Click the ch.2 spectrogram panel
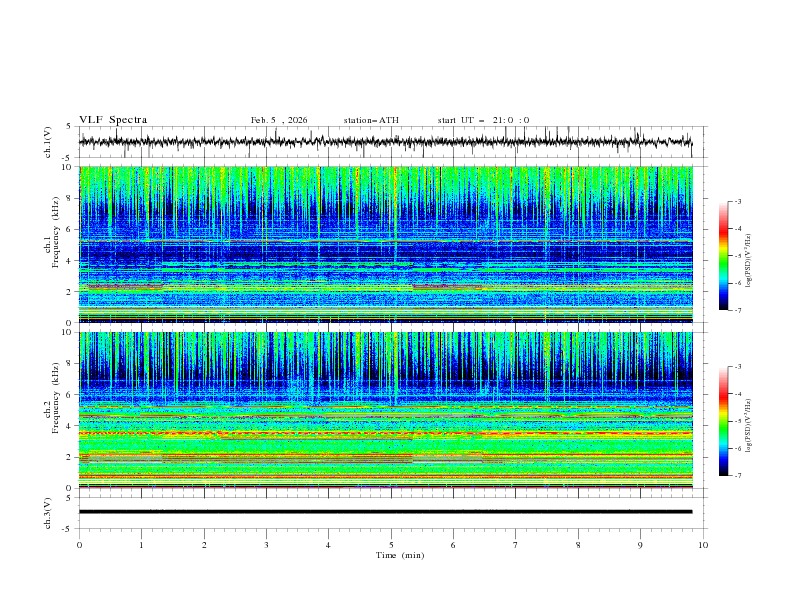This screenshot has height=612, width=792. click(386, 410)
